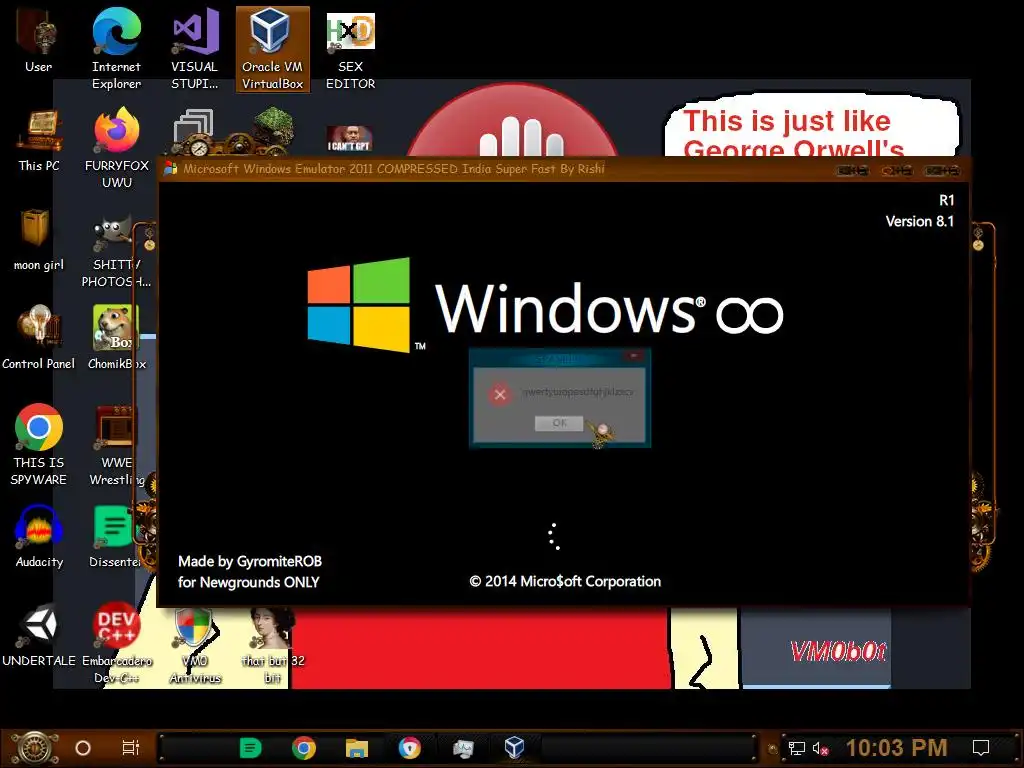Screen dimensions: 1024x768
Task: Open the moon girl folder icon
Action: pos(39,240)
